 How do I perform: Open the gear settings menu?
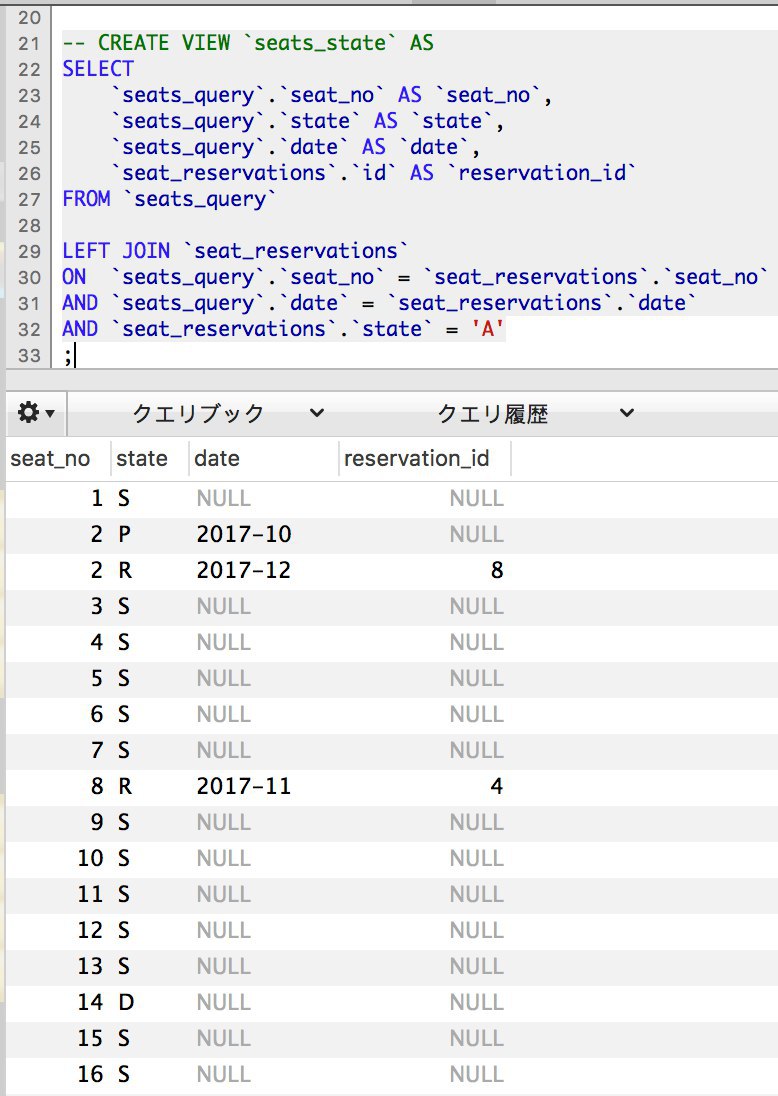pos(36,413)
